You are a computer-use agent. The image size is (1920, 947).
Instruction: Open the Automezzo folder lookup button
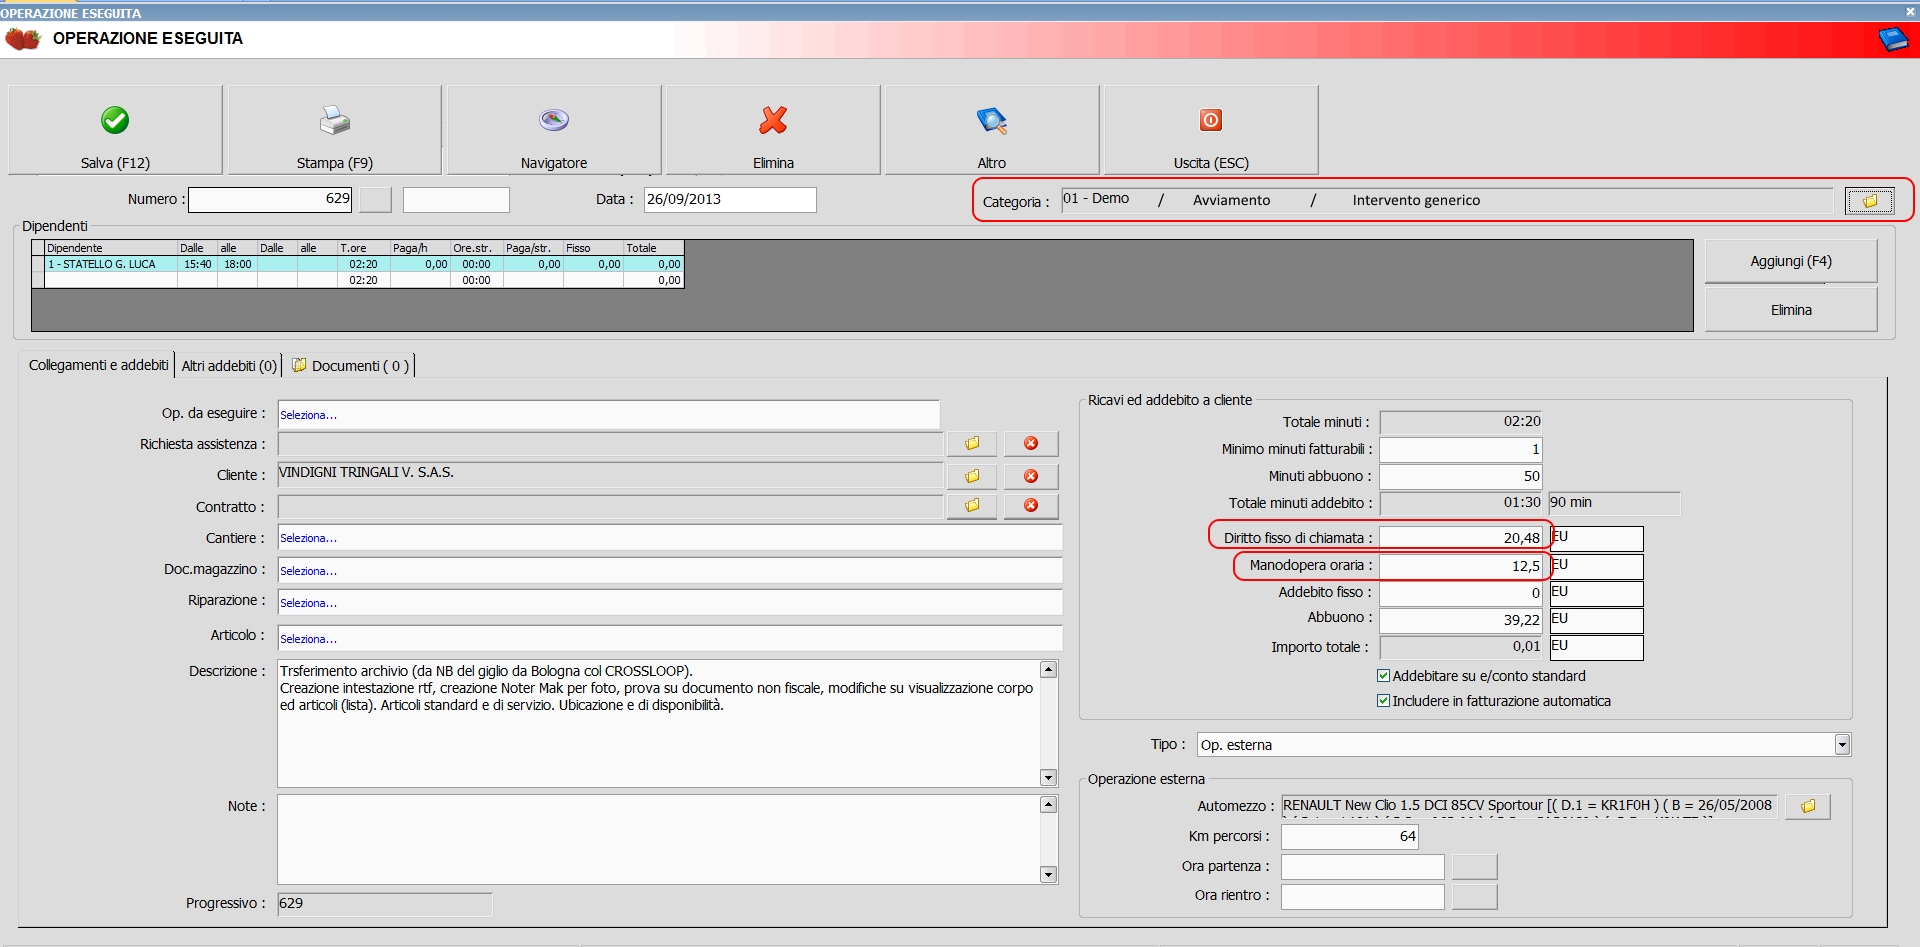[x=1808, y=806]
